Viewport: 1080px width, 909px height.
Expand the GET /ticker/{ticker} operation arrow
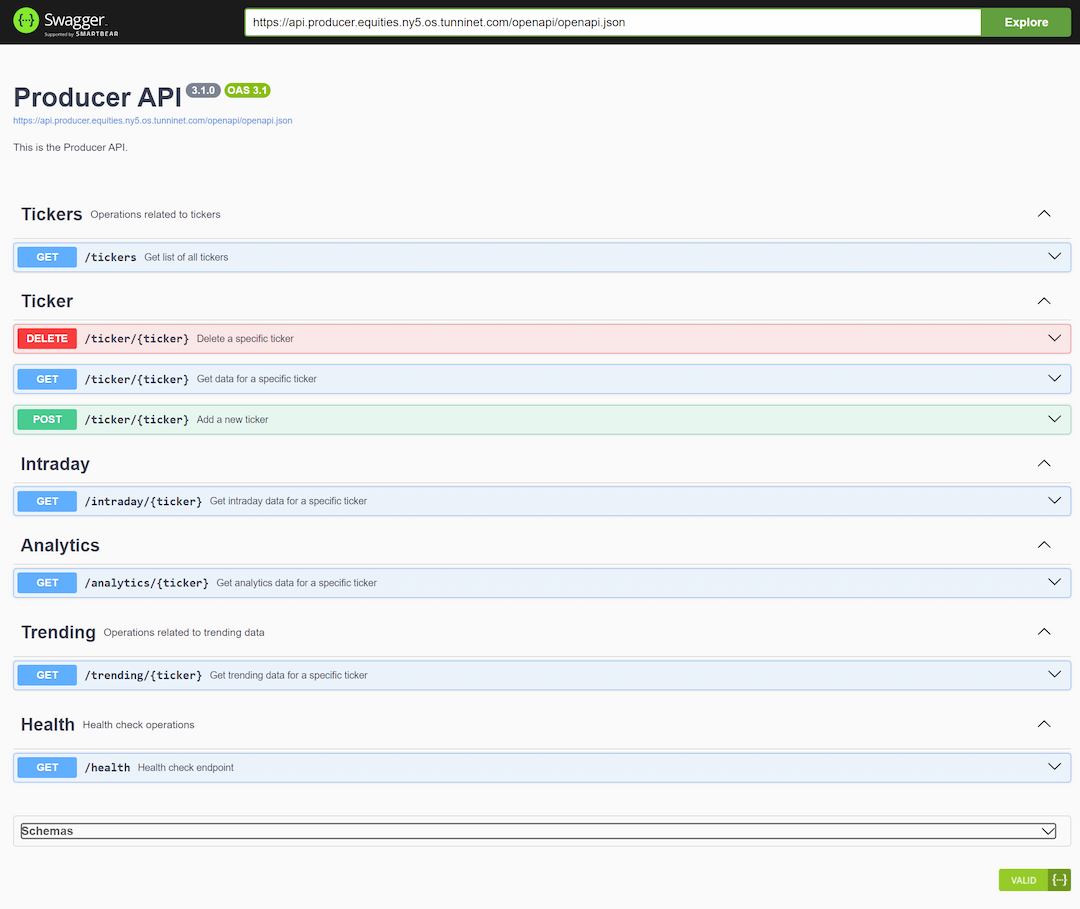[1055, 379]
